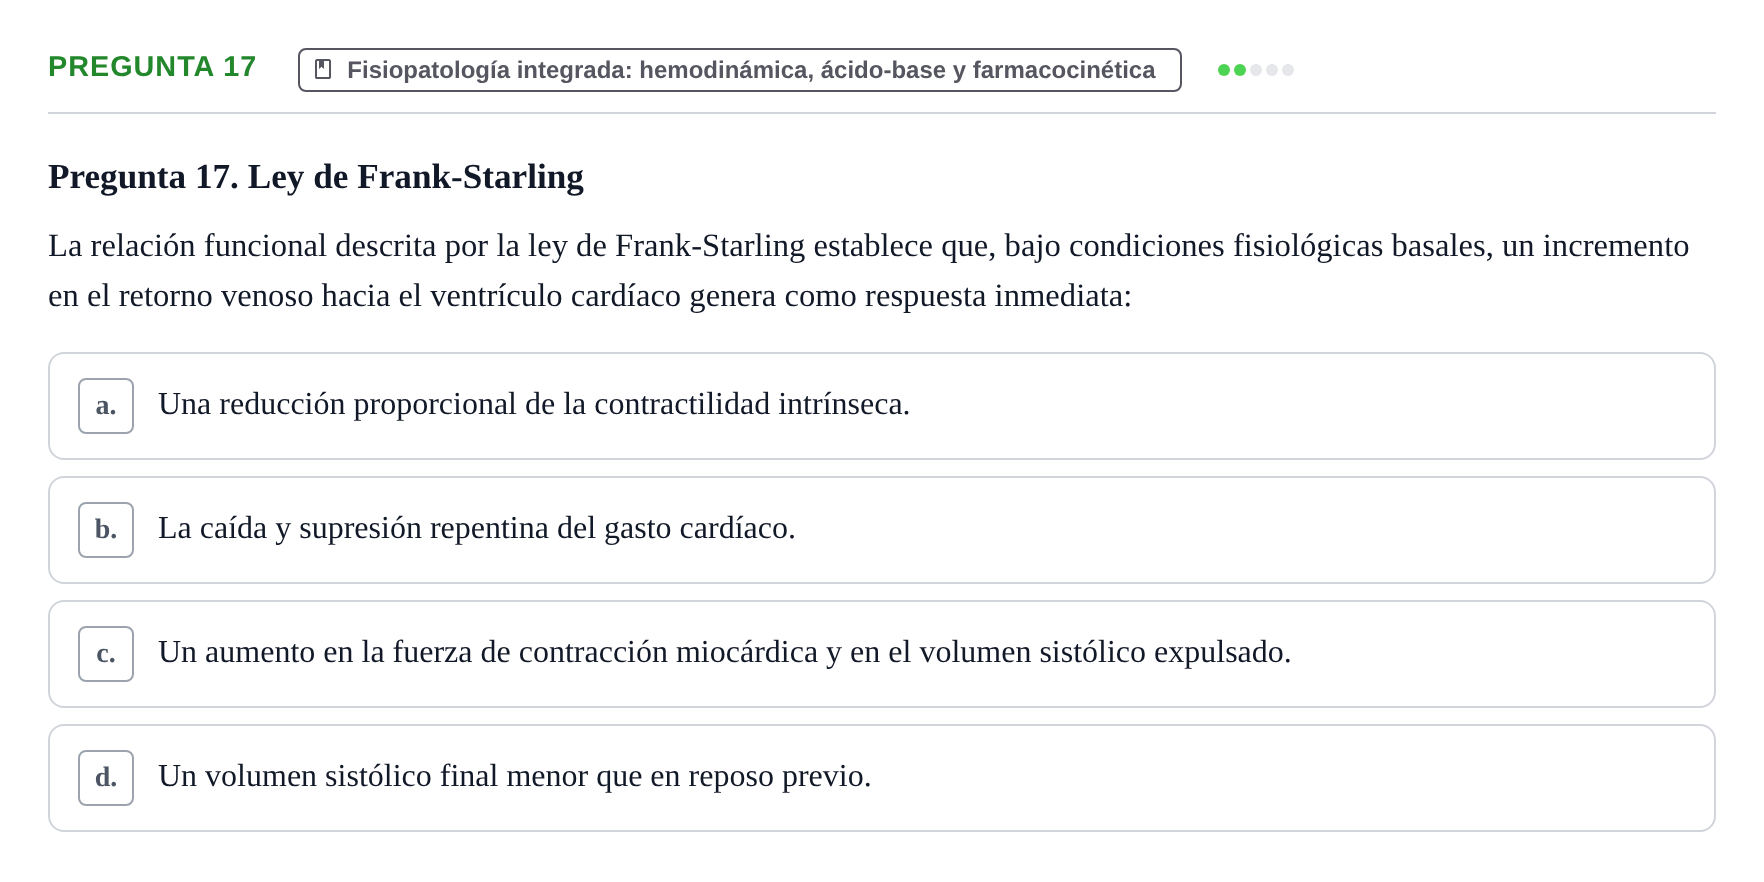Screen dimensions: 1764x882
Task: Click the first green difficulty dot
Action: click(x=1224, y=70)
